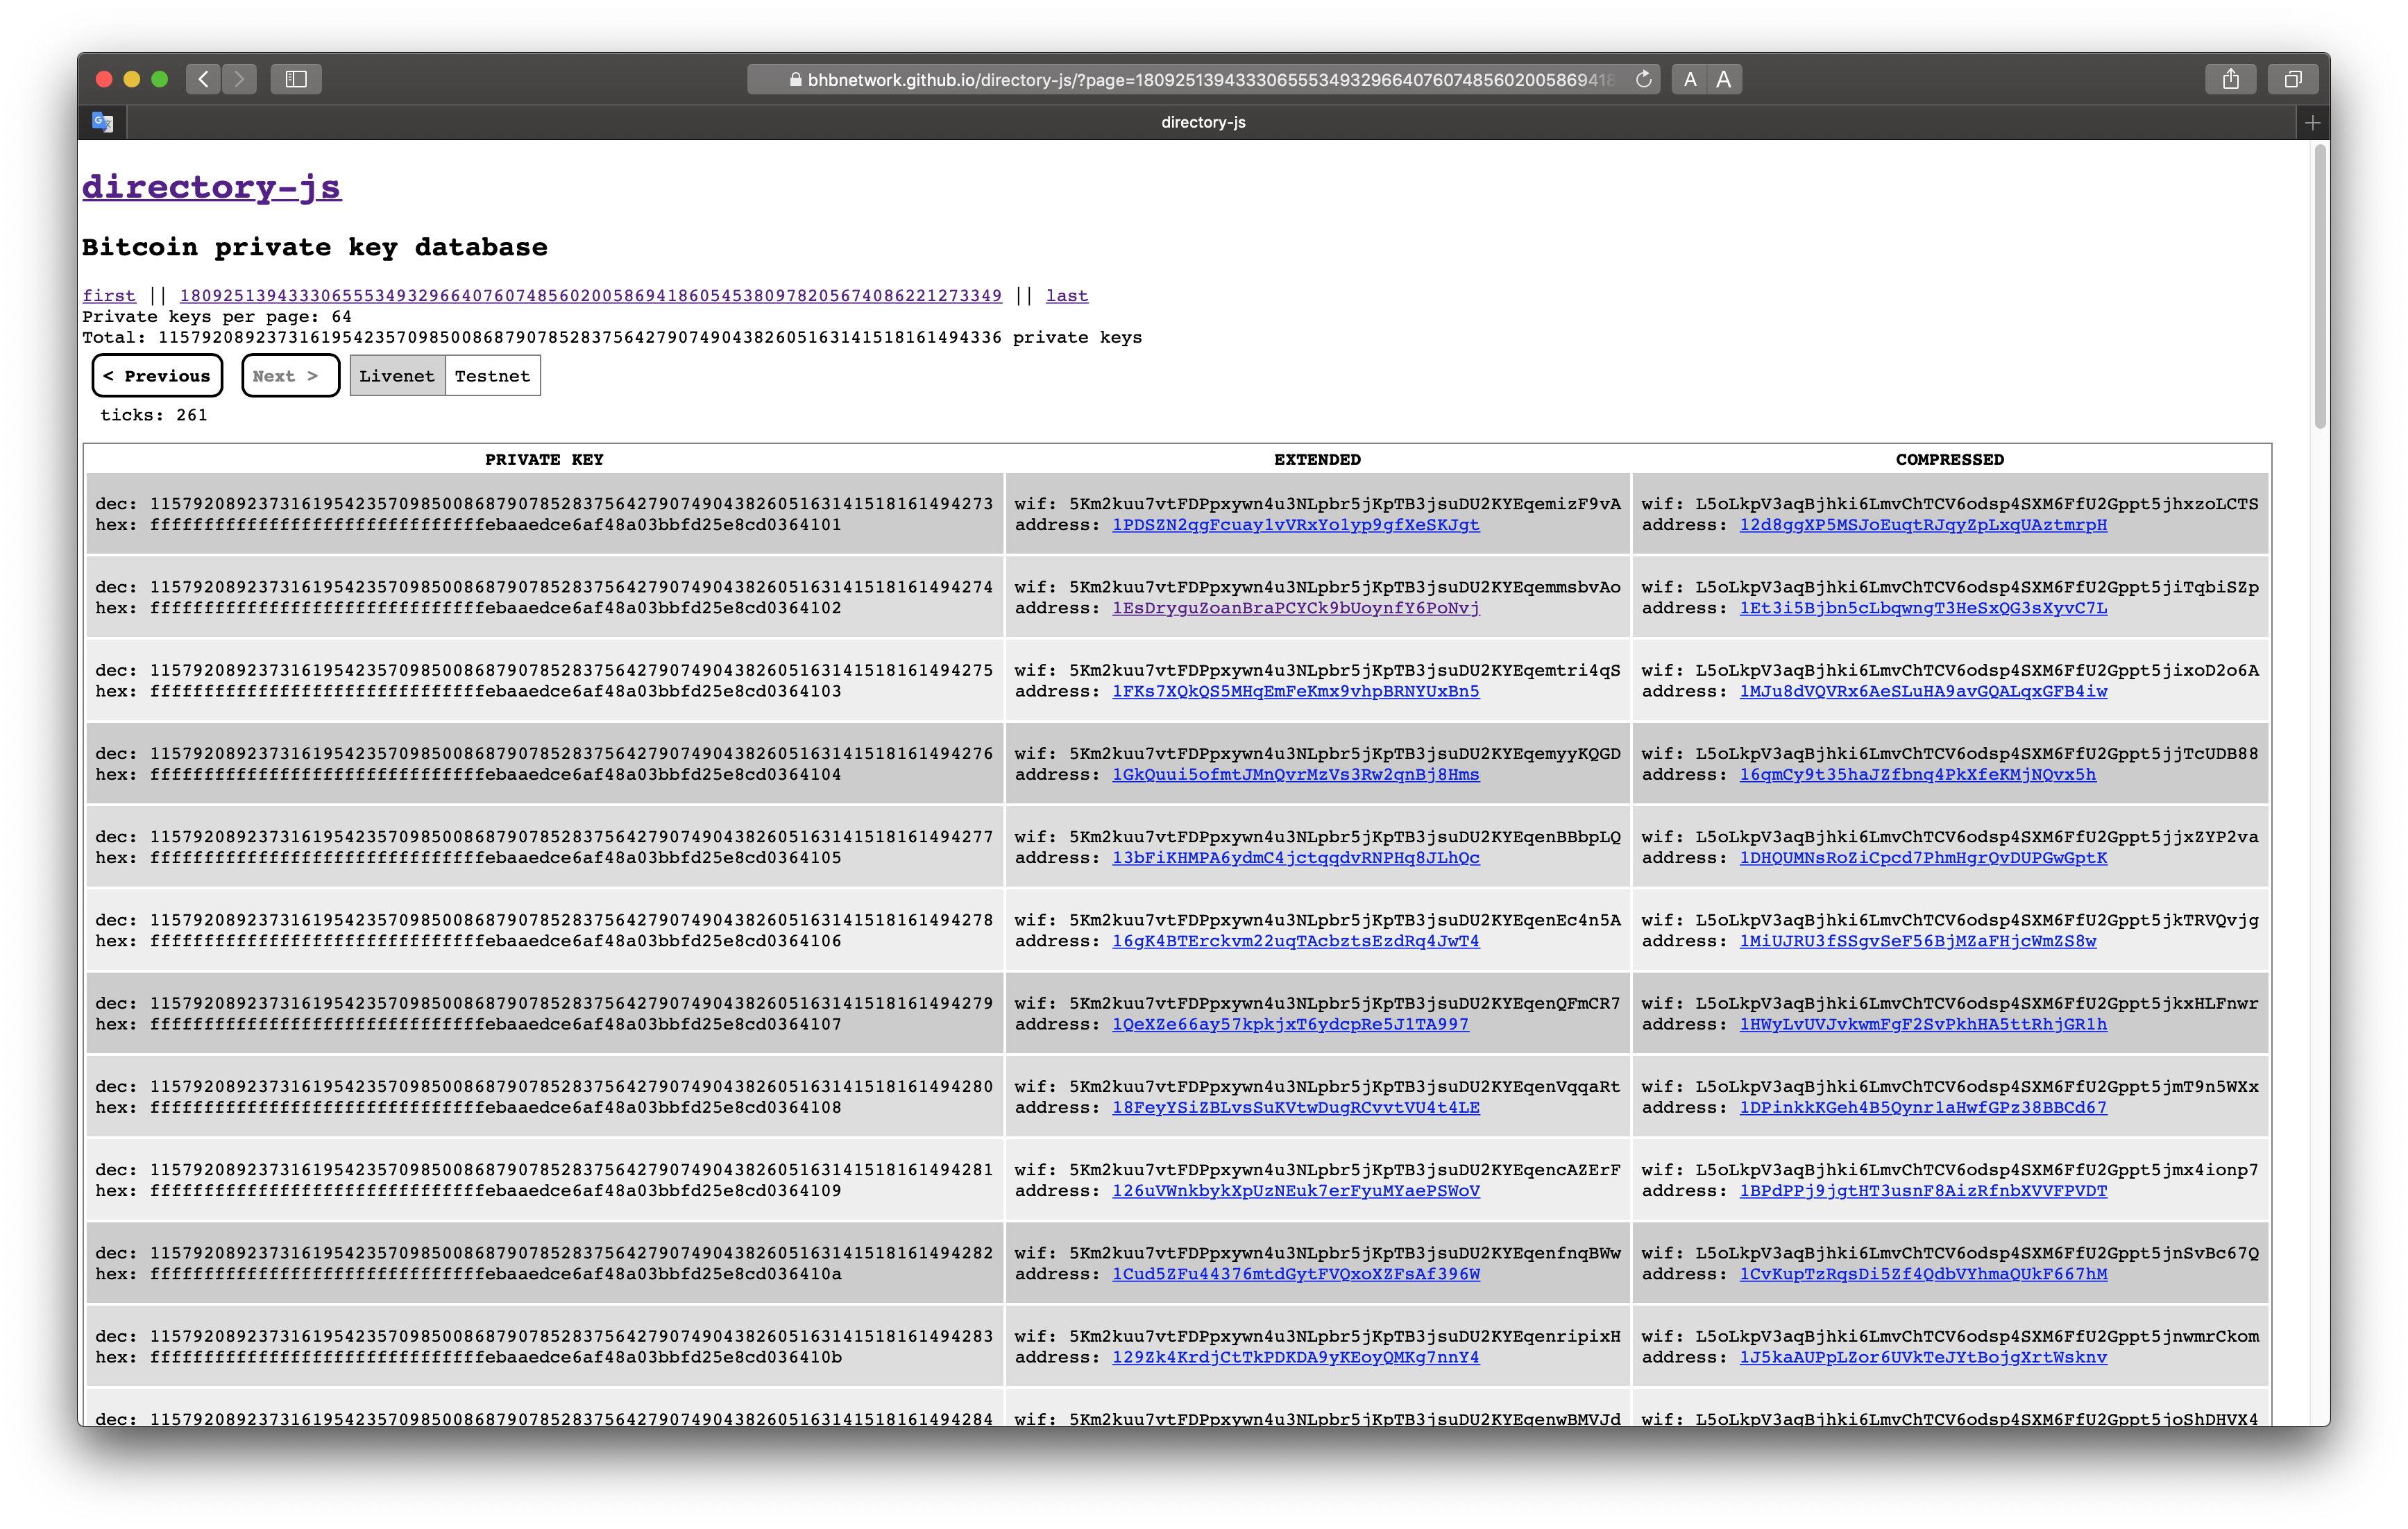The image size is (2408, 1529).
Task: Toggle the Safari sidebar icon
Action: coord(296,79)
